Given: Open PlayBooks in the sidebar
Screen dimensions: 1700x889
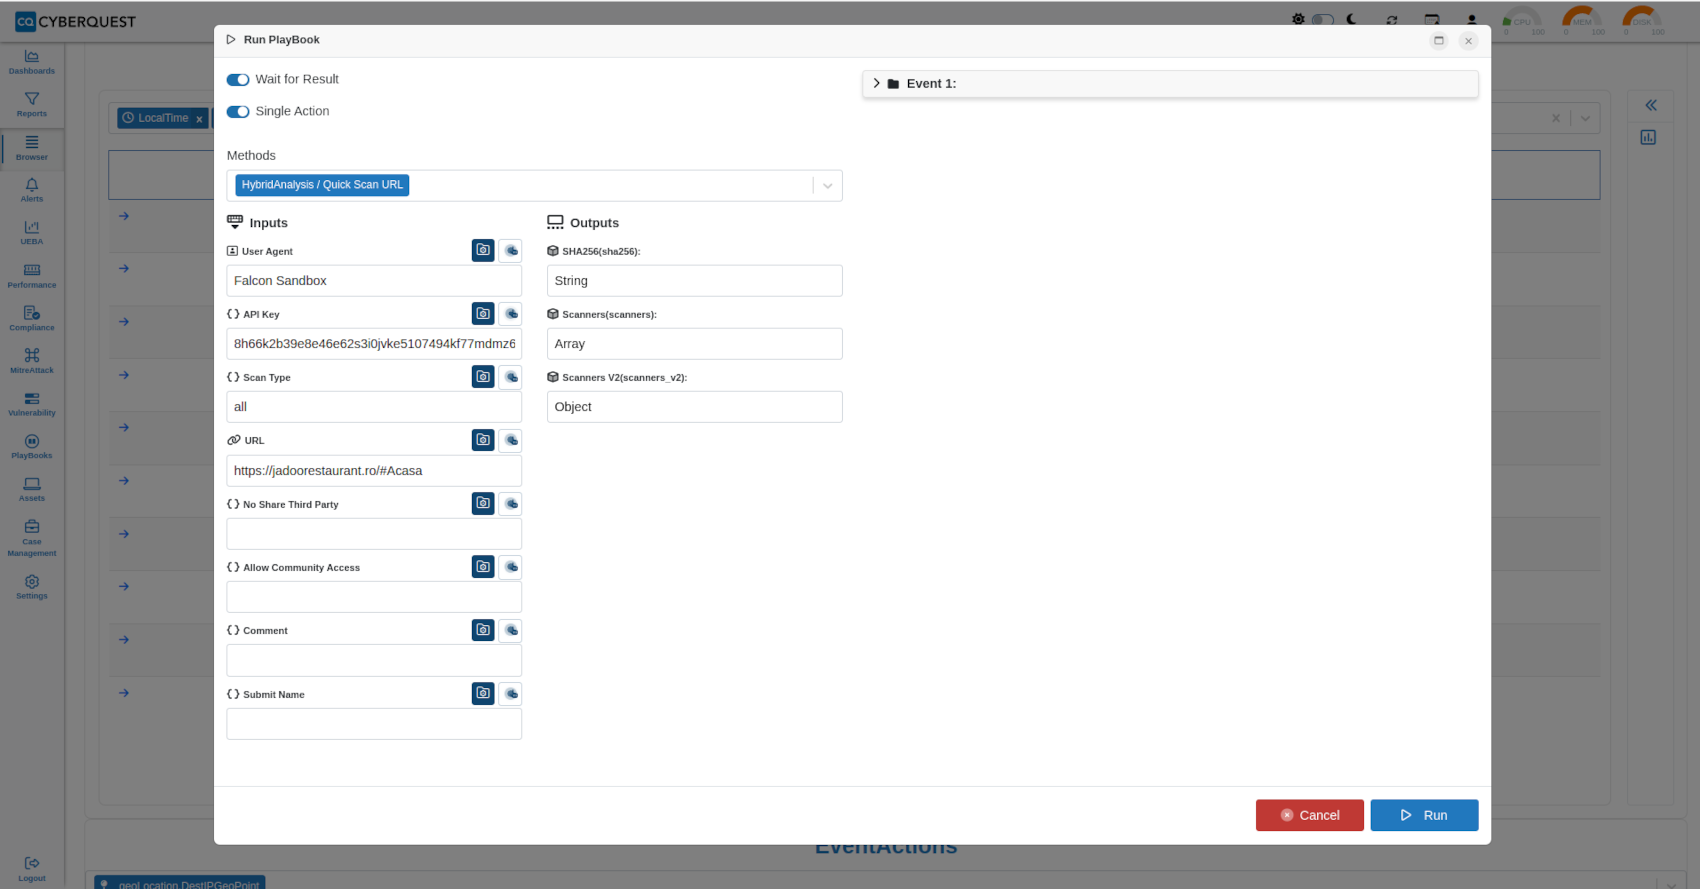Looking at the screenshot, I should click(x=32, y=447).
